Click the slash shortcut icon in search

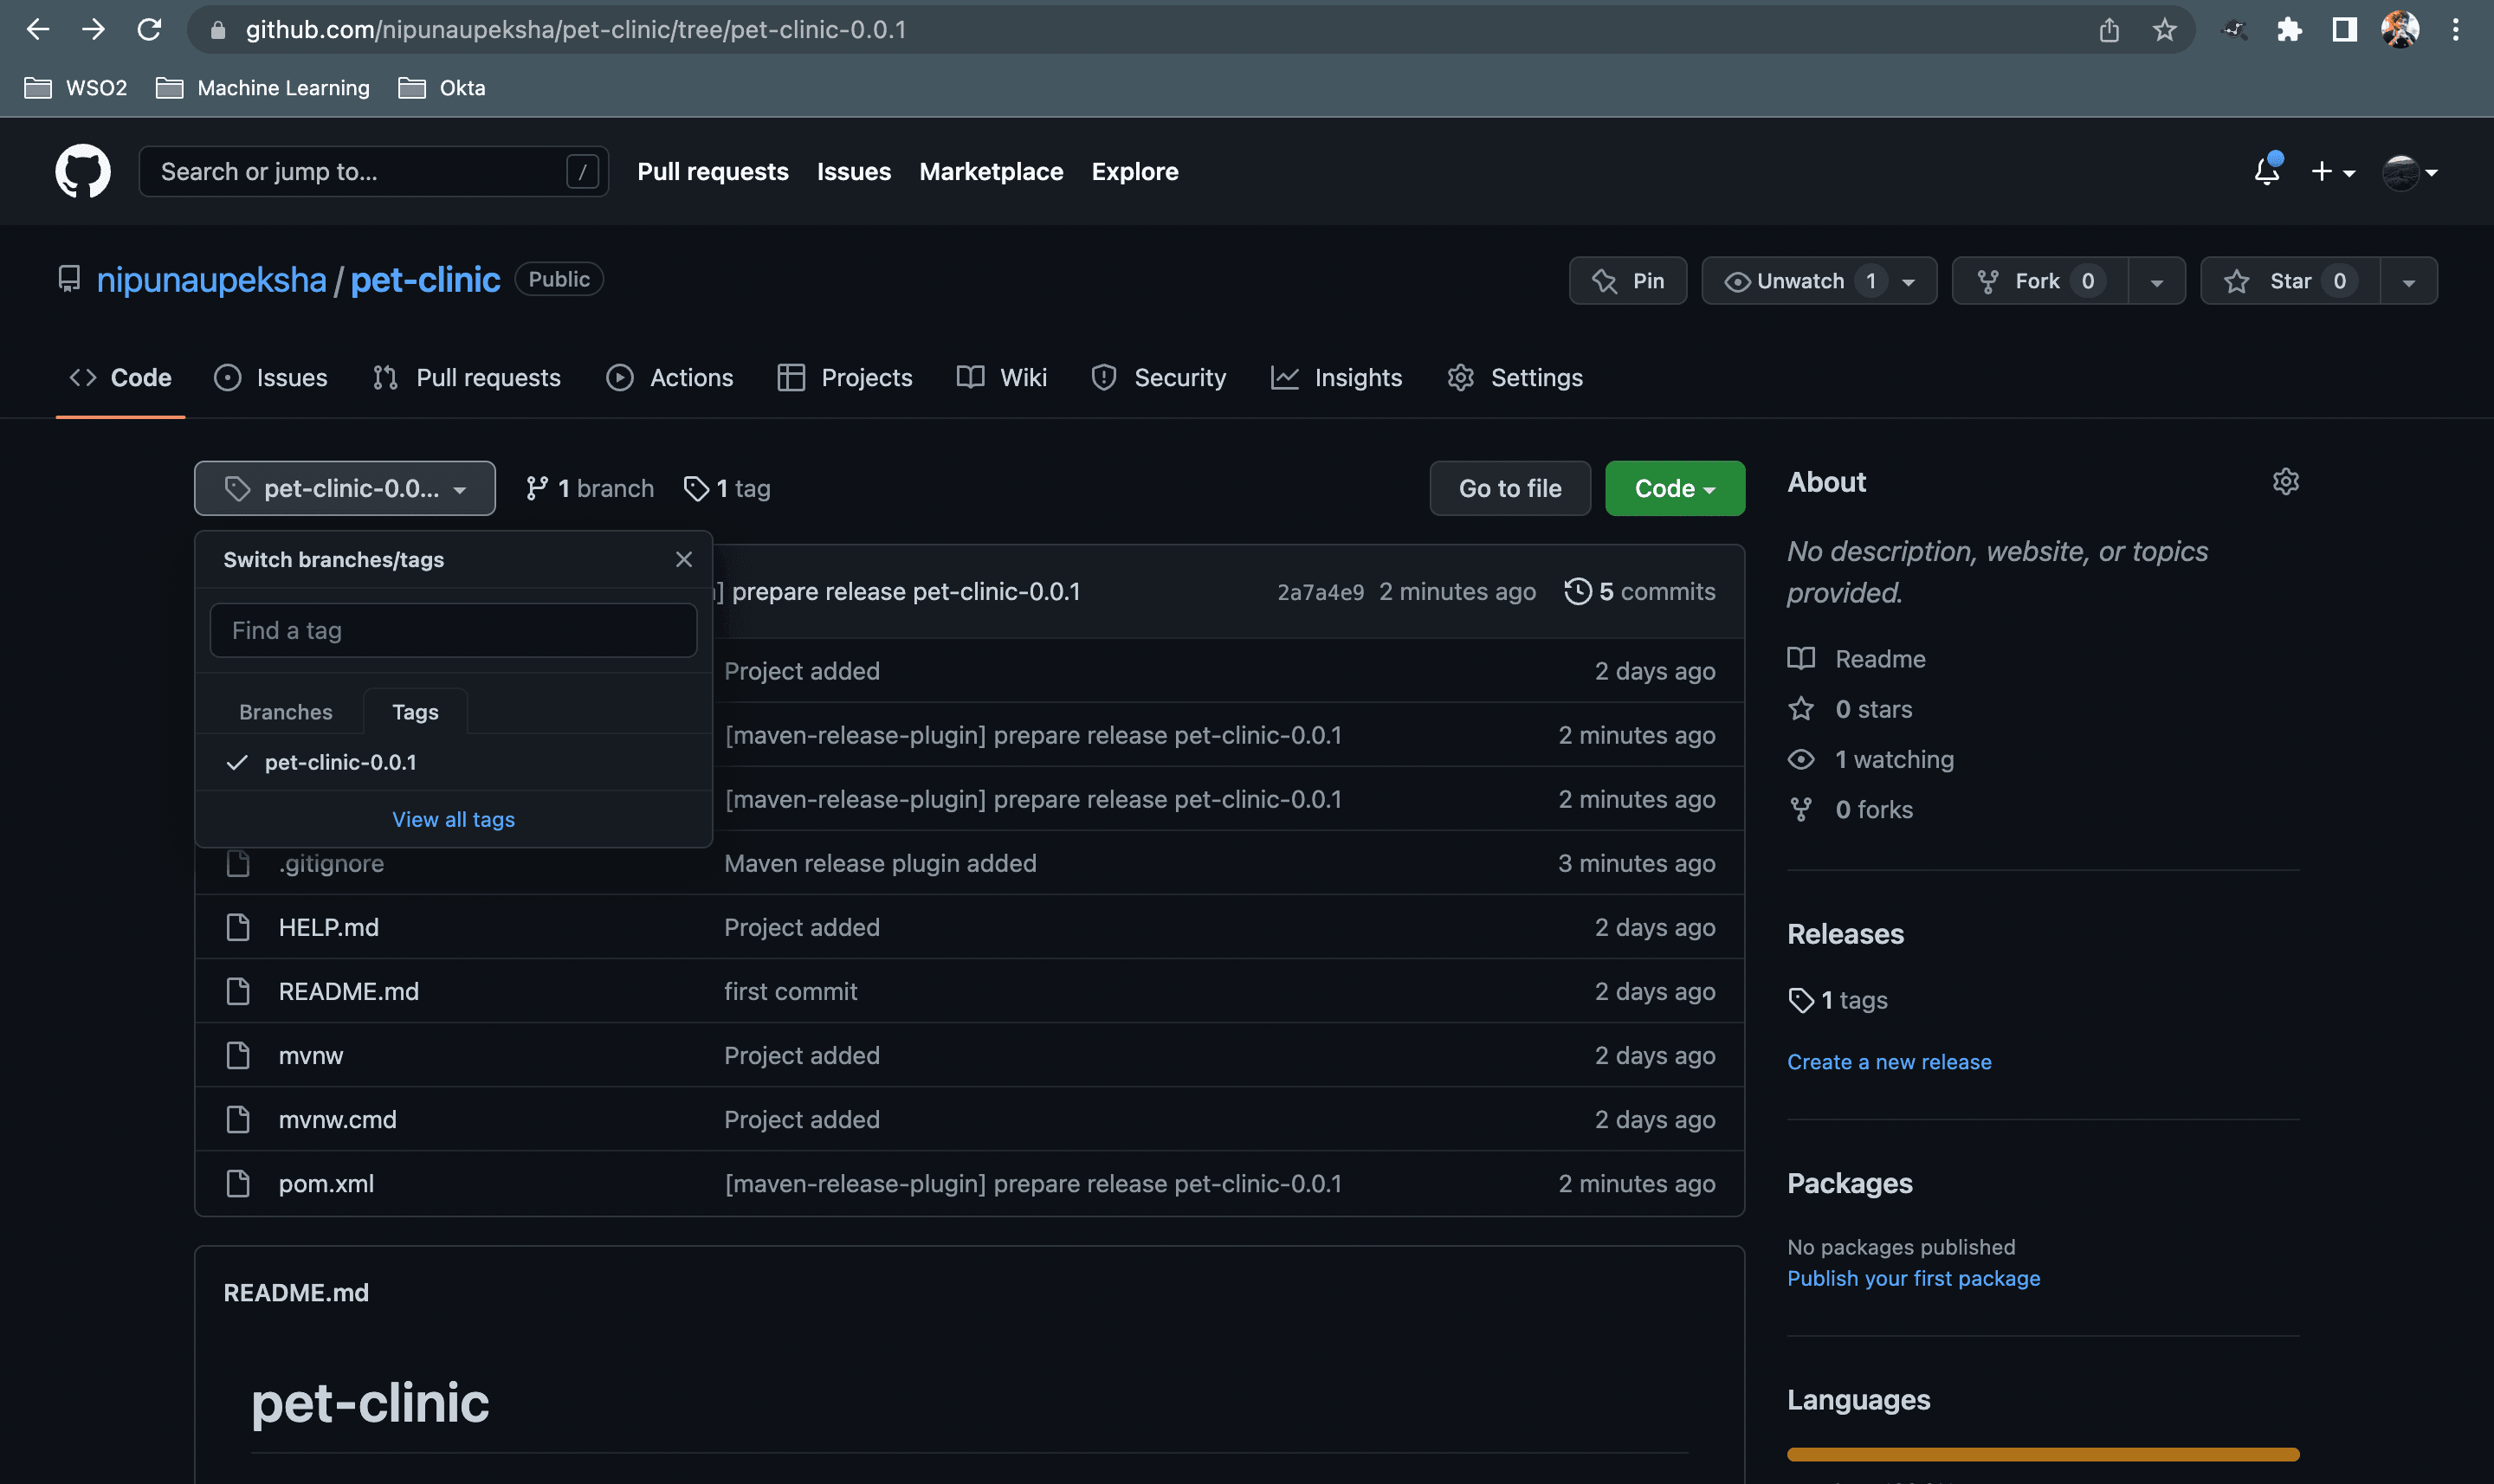pos(582,171)
